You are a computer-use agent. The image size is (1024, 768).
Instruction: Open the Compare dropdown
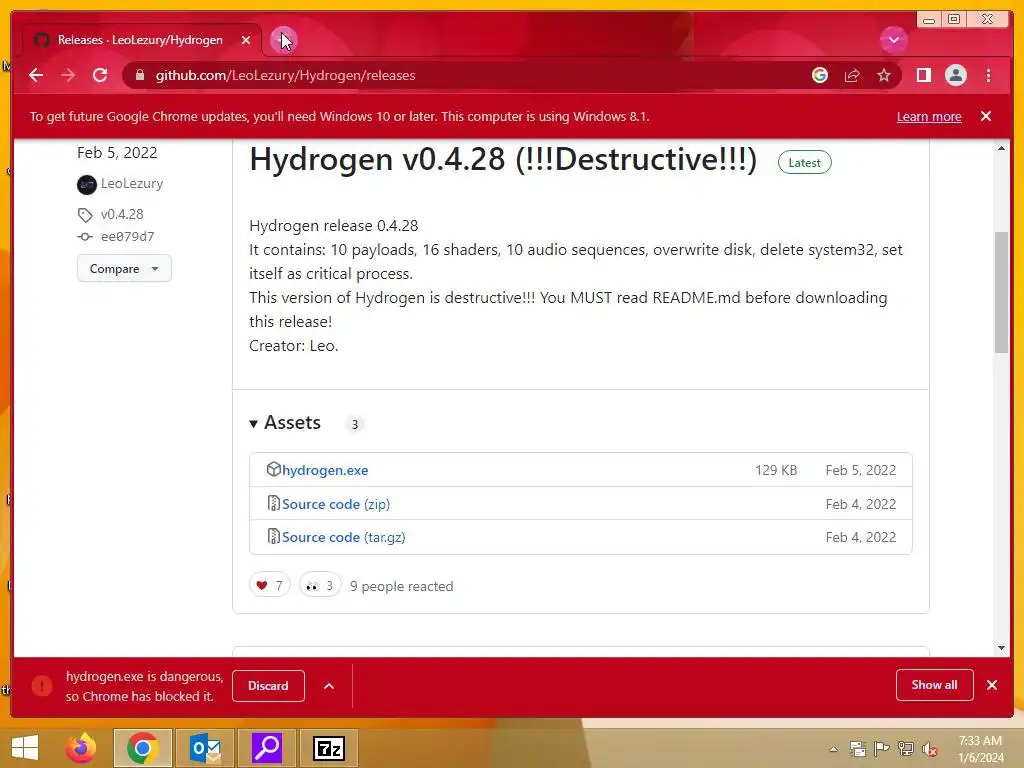tap(124, 268)
